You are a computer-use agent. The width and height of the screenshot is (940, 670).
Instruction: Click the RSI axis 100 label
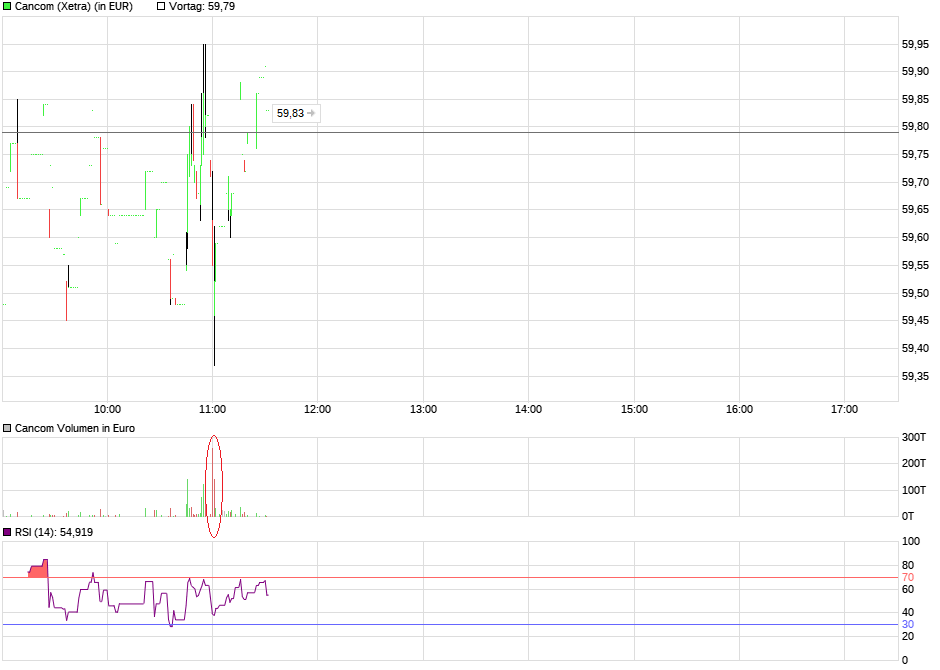tap(911, 541)
